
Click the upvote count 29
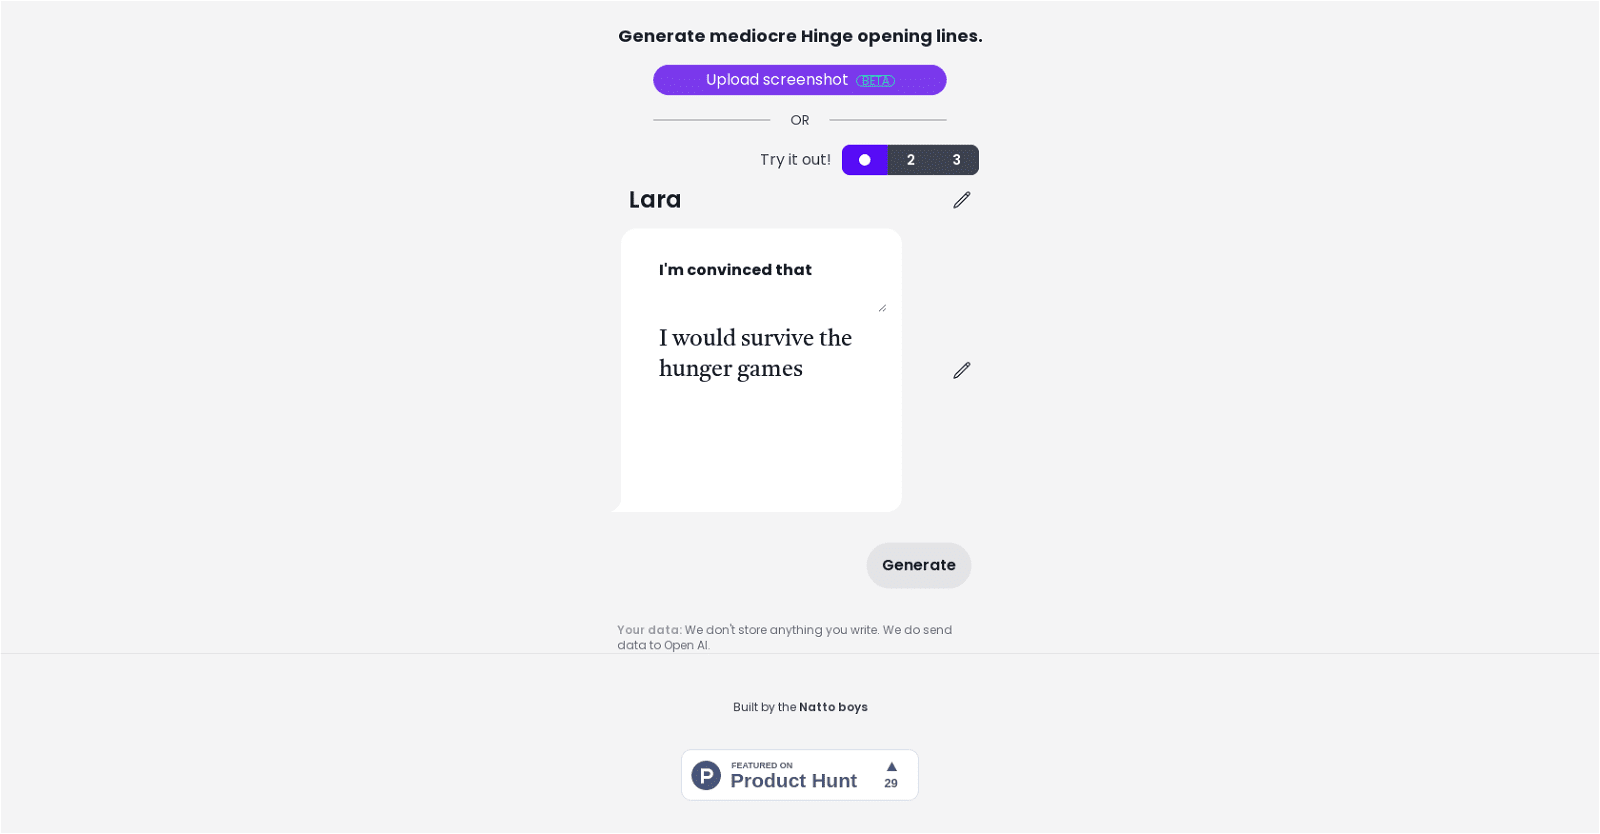click(891, 784)
